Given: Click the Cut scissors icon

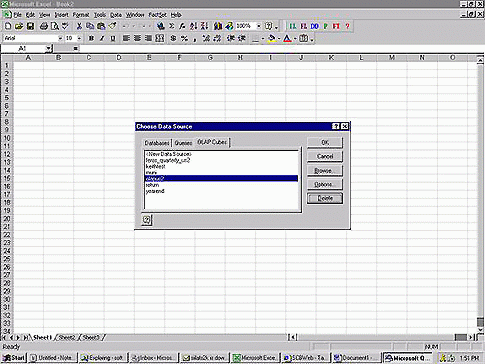Looking at the screenshot, I should (x=79, y=26).
